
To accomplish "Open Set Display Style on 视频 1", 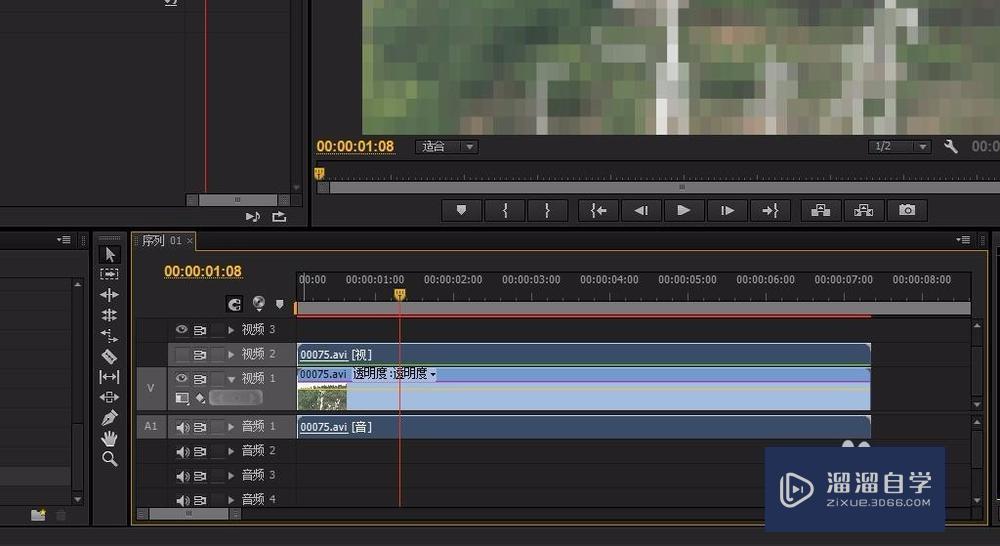I will tap(182, 398).
